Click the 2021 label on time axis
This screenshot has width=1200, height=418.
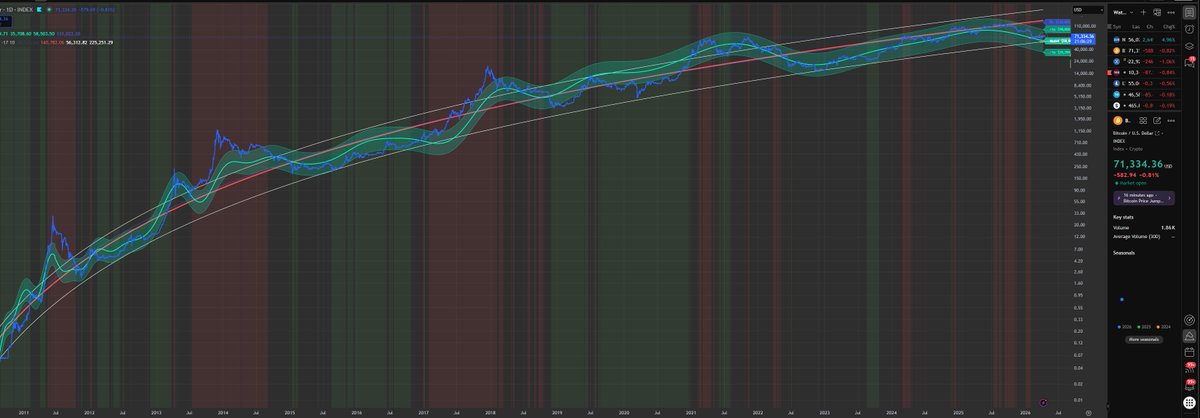691,411
